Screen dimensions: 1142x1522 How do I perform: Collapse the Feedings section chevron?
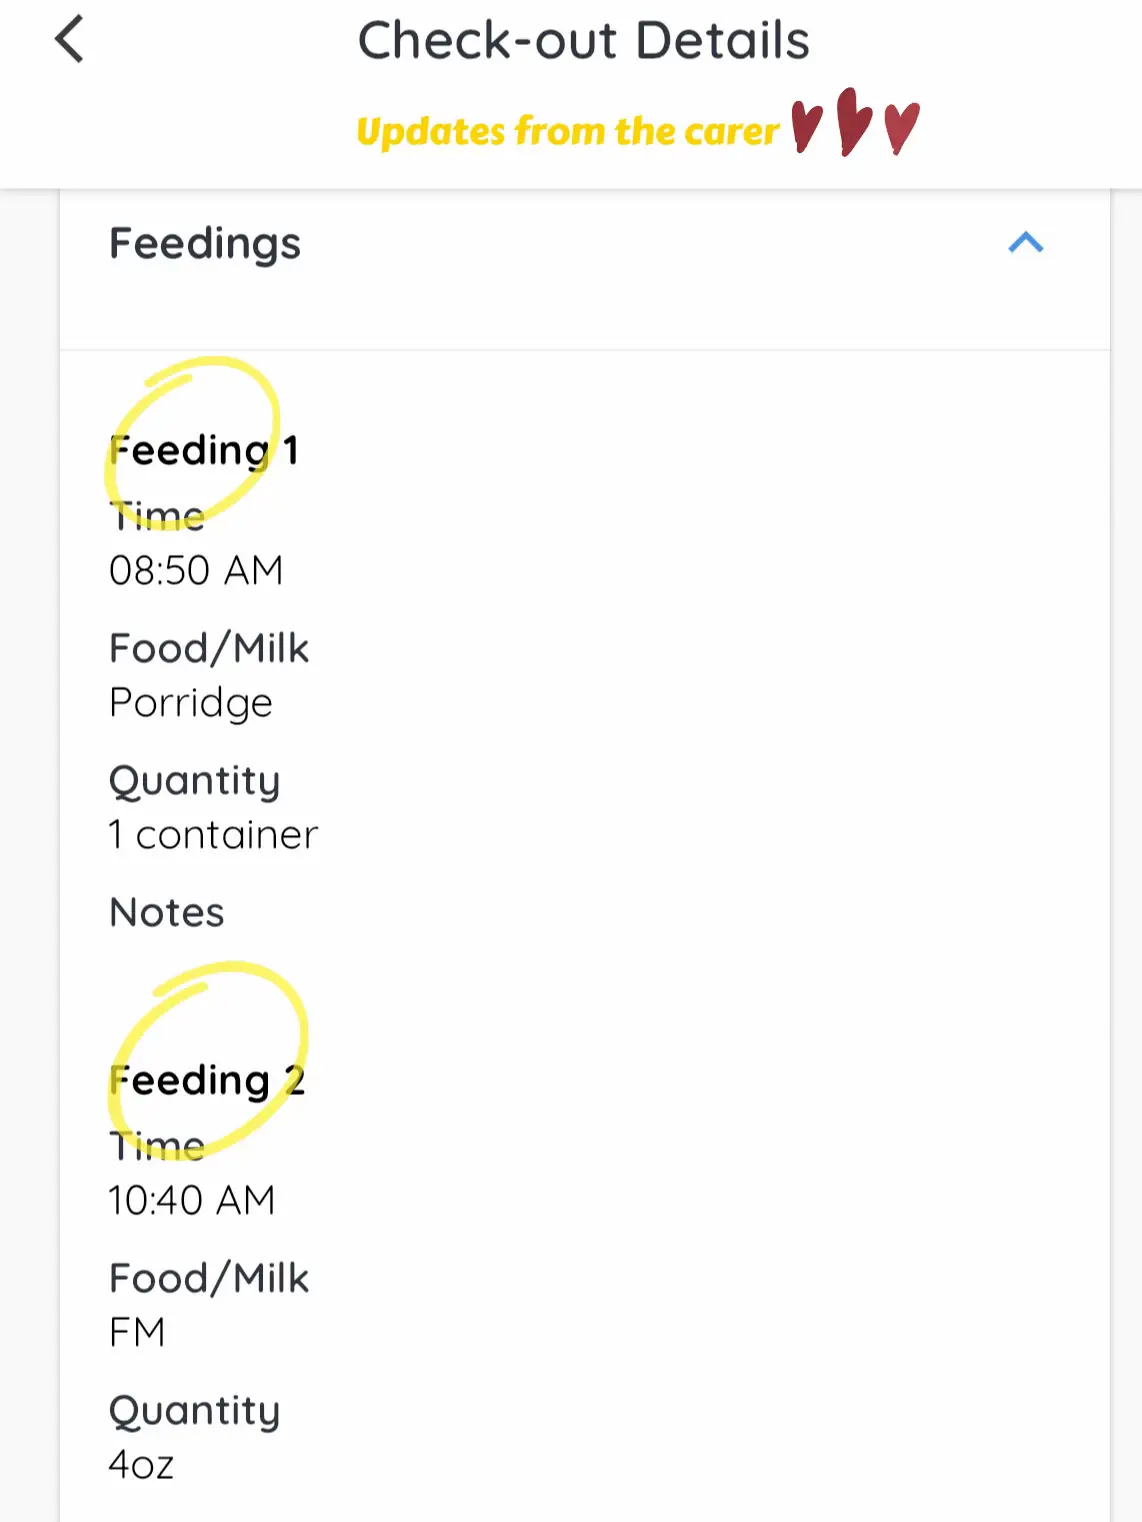pos(1025,243)
